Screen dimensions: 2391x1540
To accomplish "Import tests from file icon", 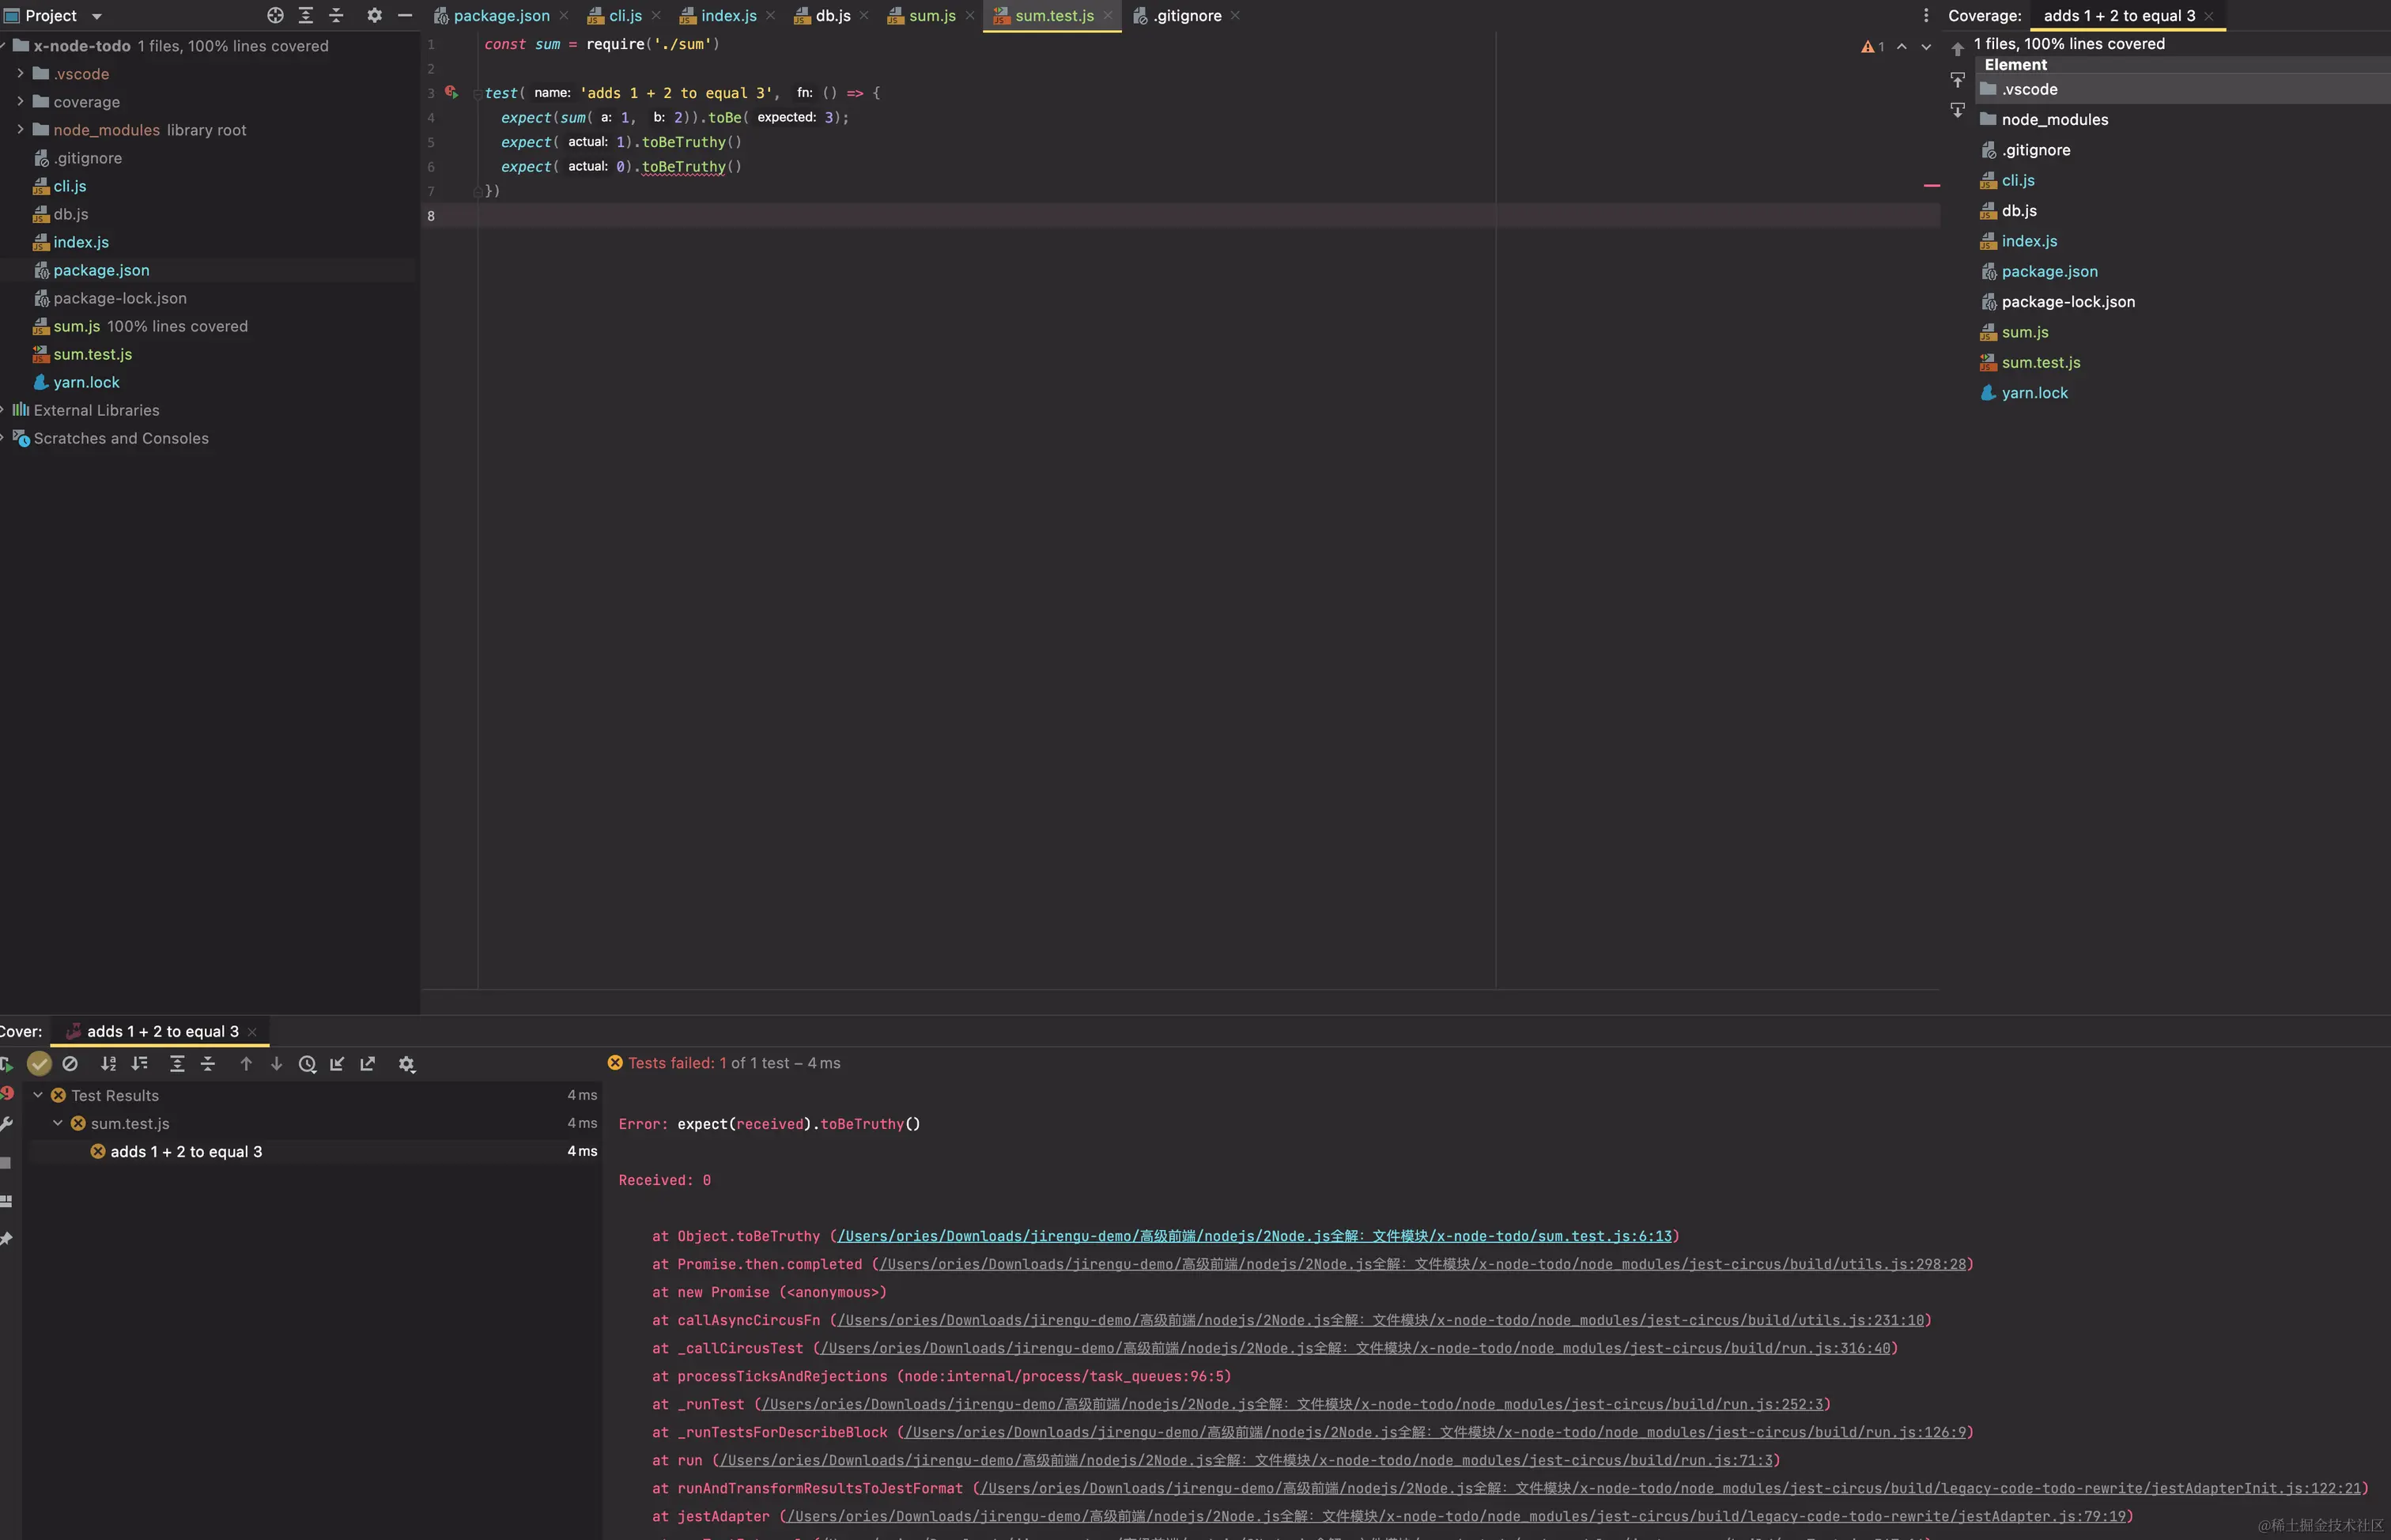I will click(337, 1064).
